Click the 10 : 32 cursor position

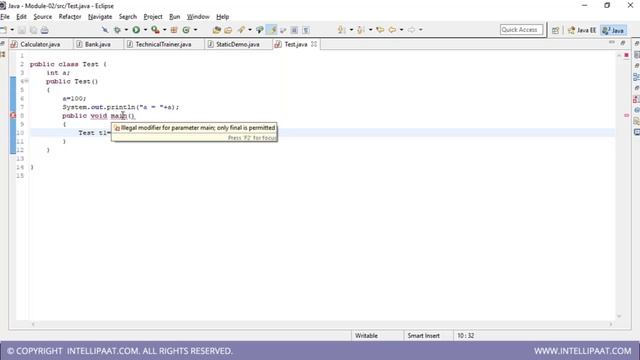click(465, 336)
